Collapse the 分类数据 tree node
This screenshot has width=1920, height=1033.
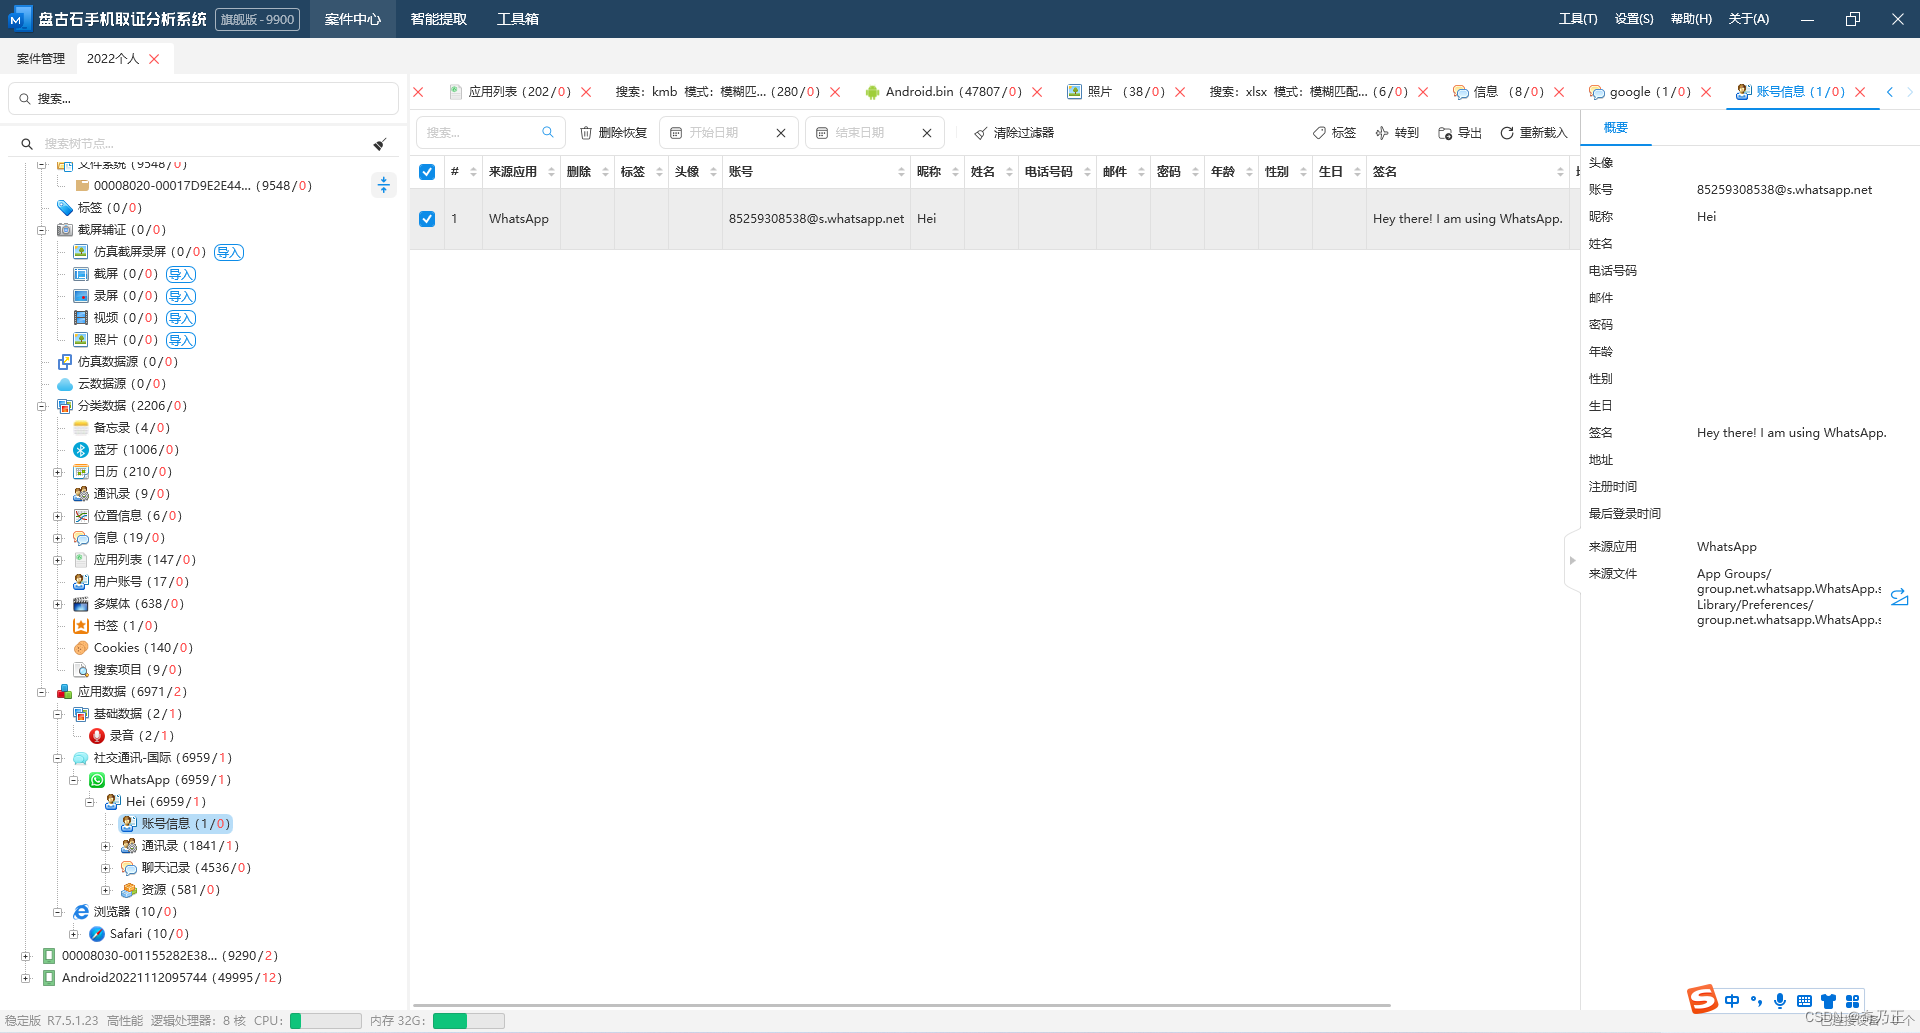pos(42,406)
